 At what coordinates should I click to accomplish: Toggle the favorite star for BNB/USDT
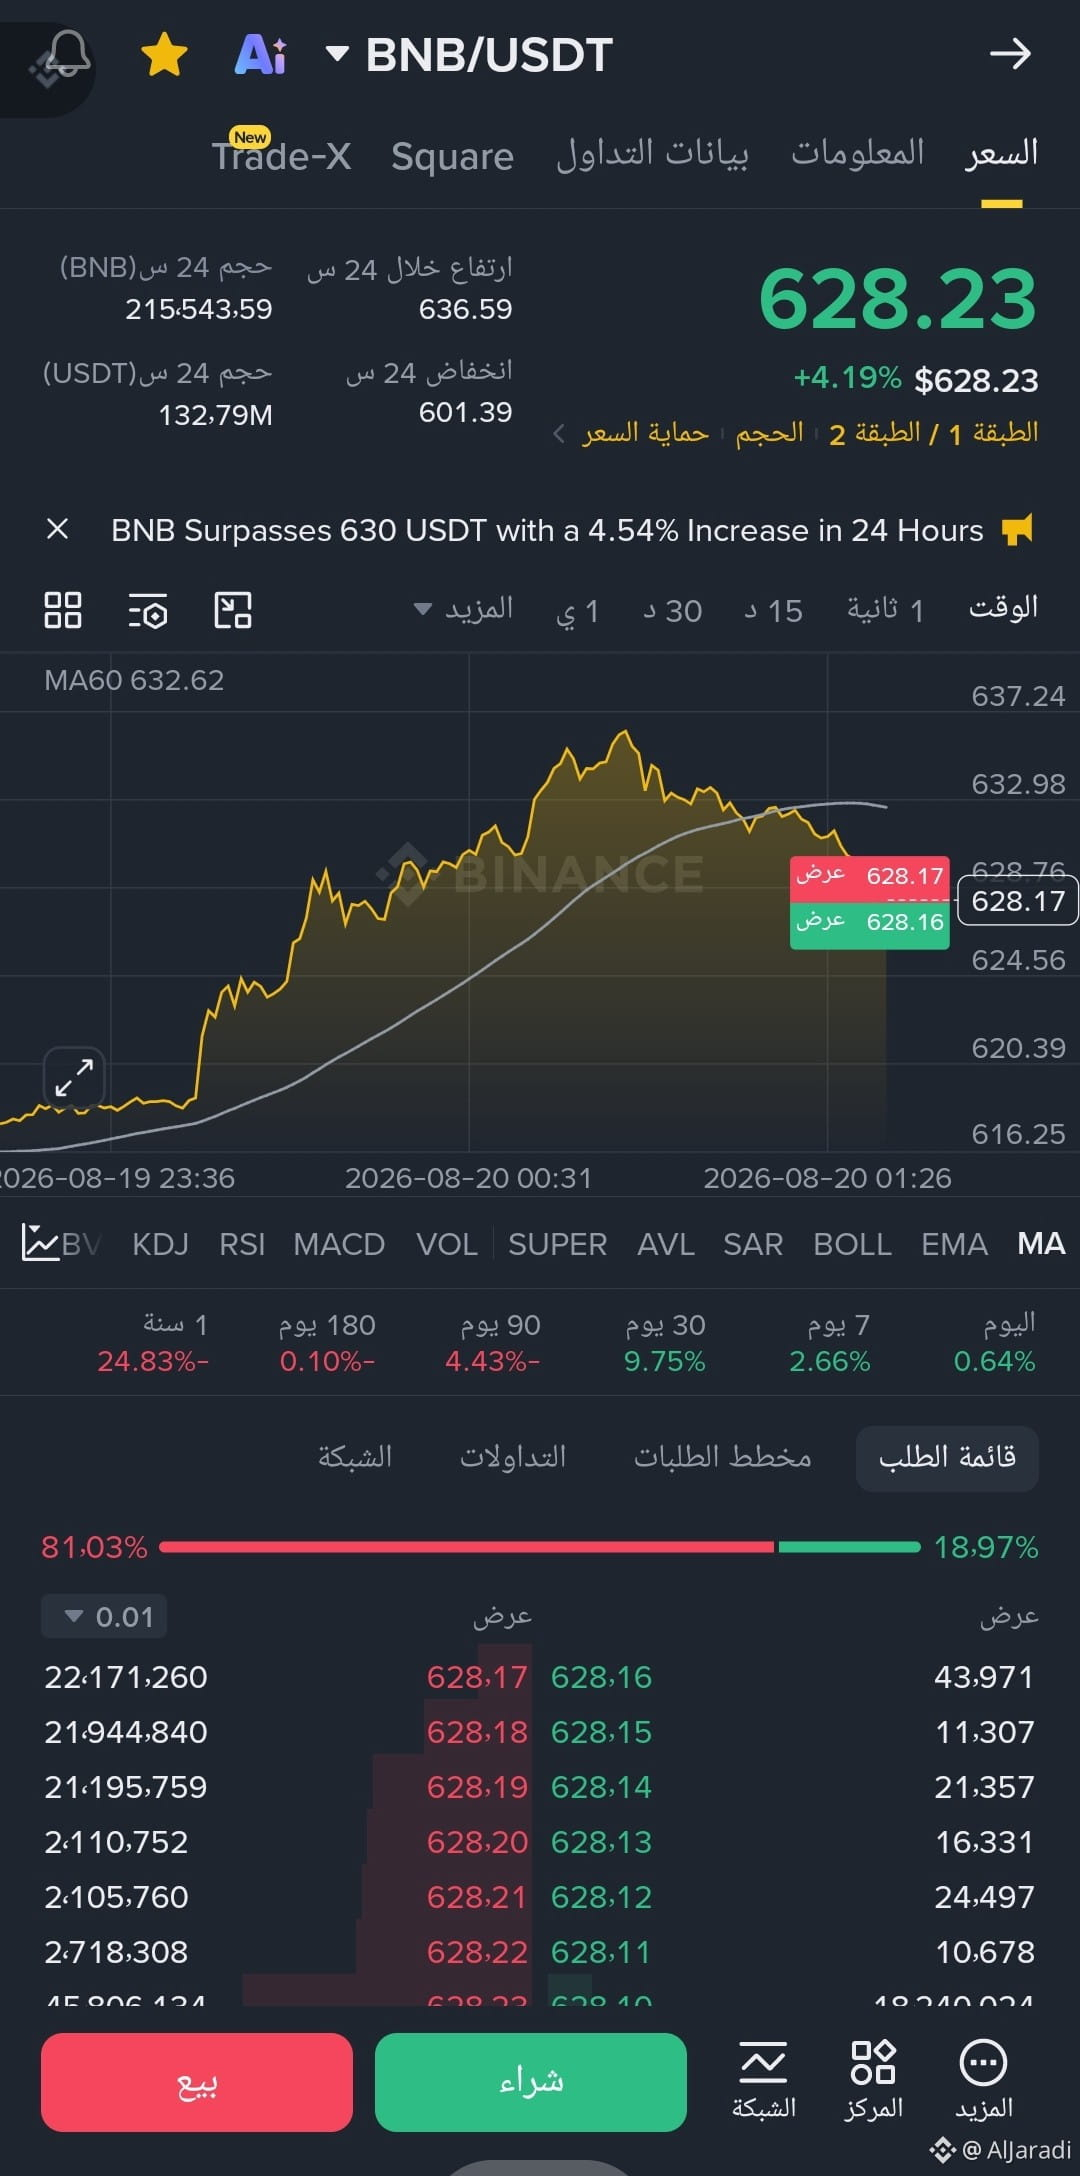164,54
